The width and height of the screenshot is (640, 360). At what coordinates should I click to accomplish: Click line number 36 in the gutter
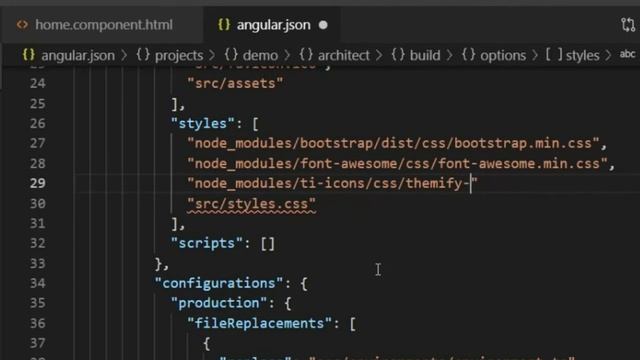pyautogui.click(x=38, y=323)
